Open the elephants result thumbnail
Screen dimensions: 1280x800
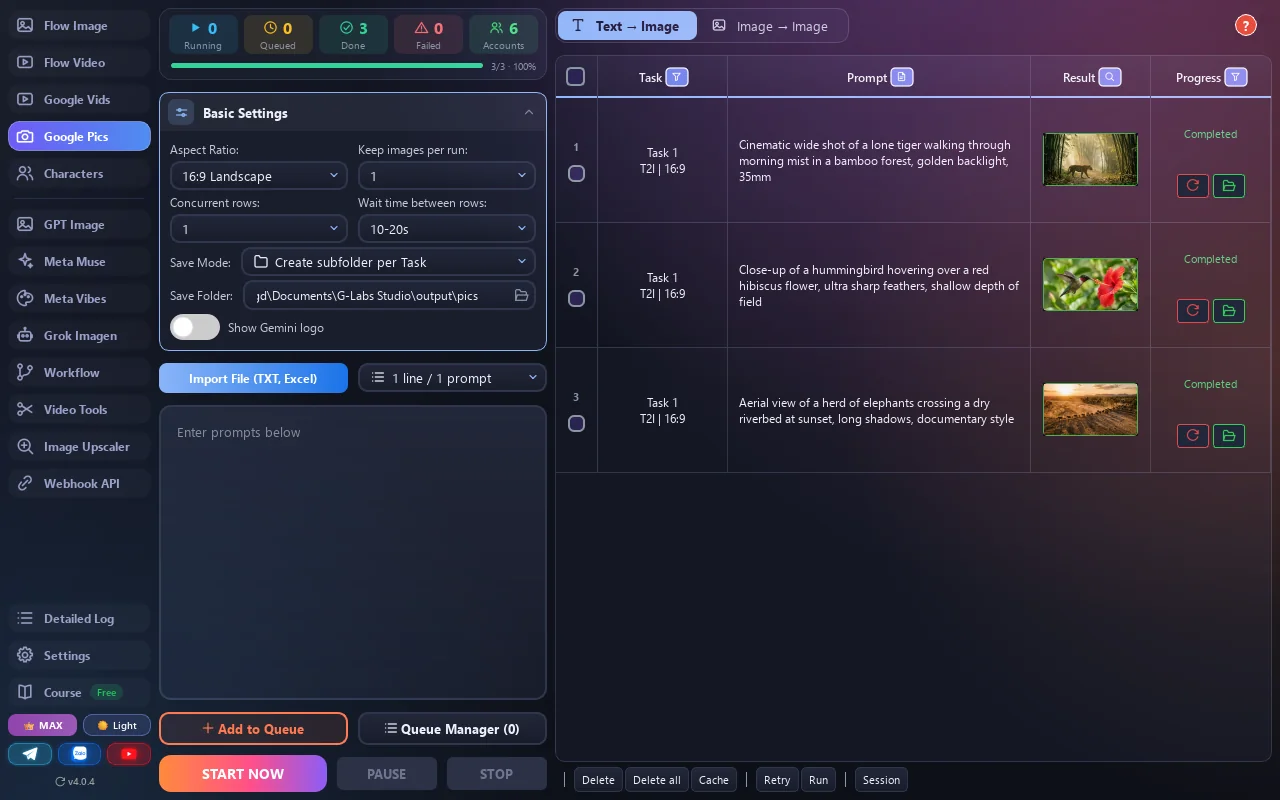[x=1090, y=409]
